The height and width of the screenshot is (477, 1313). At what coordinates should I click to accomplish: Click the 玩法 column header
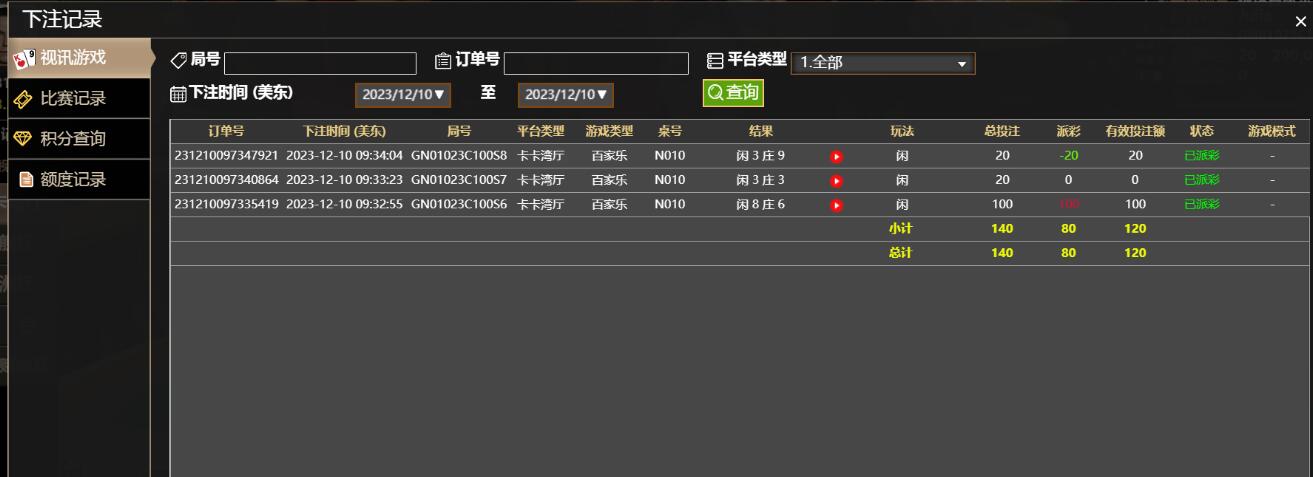point(902,131)
